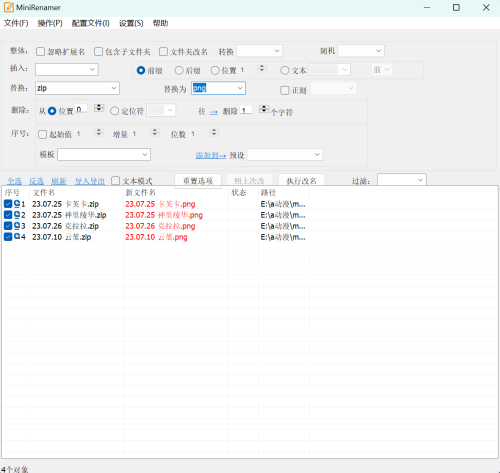
Task: Open the 操作(P) menu
Action: tap(50, 23)
